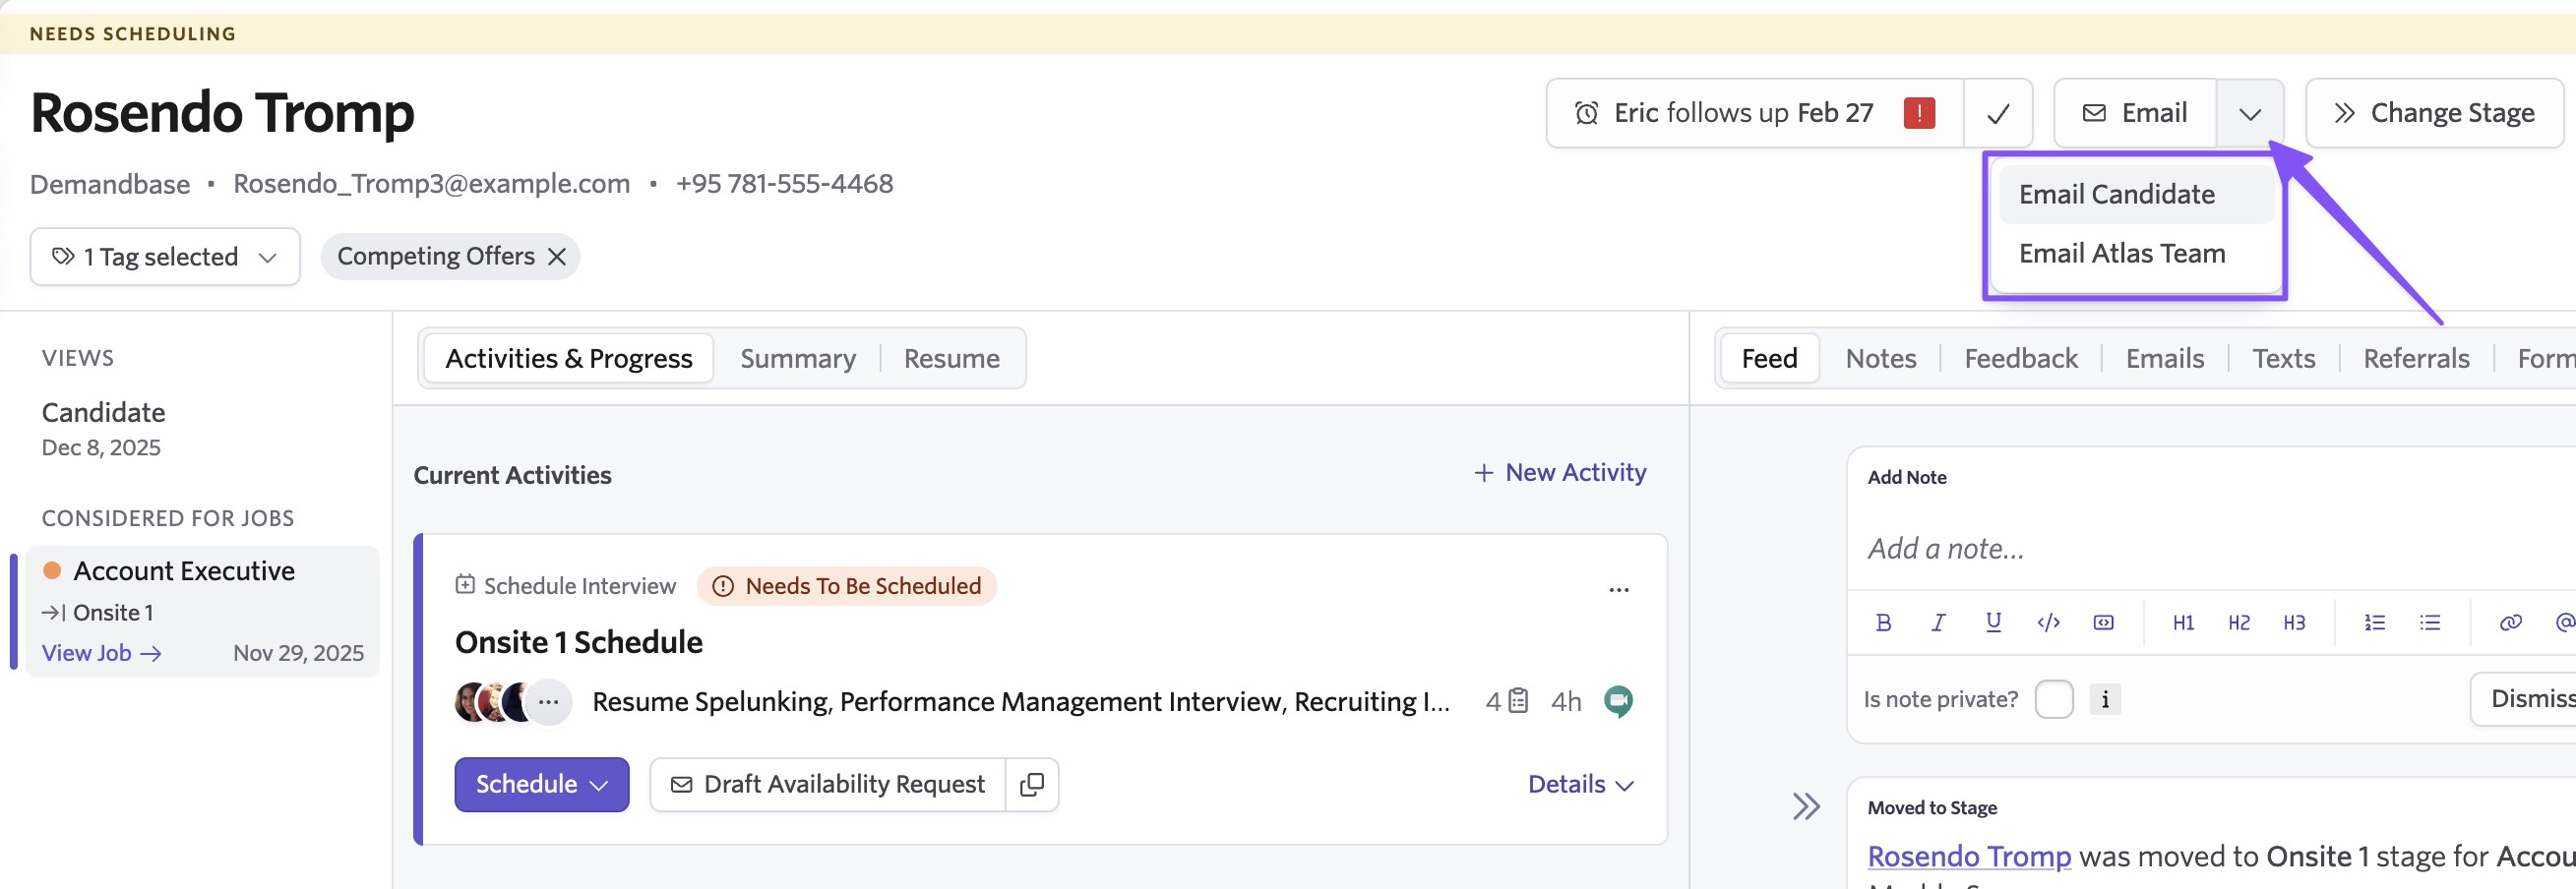Viewport: 2576px width, 889px height.
Task: Insert a link in the note
Action: 2510,622
